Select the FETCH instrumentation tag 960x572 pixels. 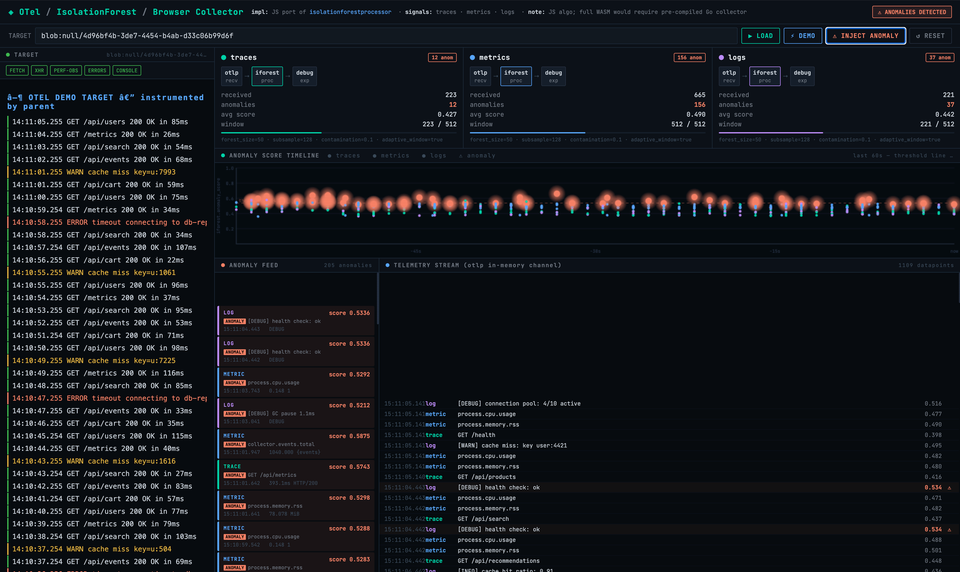coord(17,70)
